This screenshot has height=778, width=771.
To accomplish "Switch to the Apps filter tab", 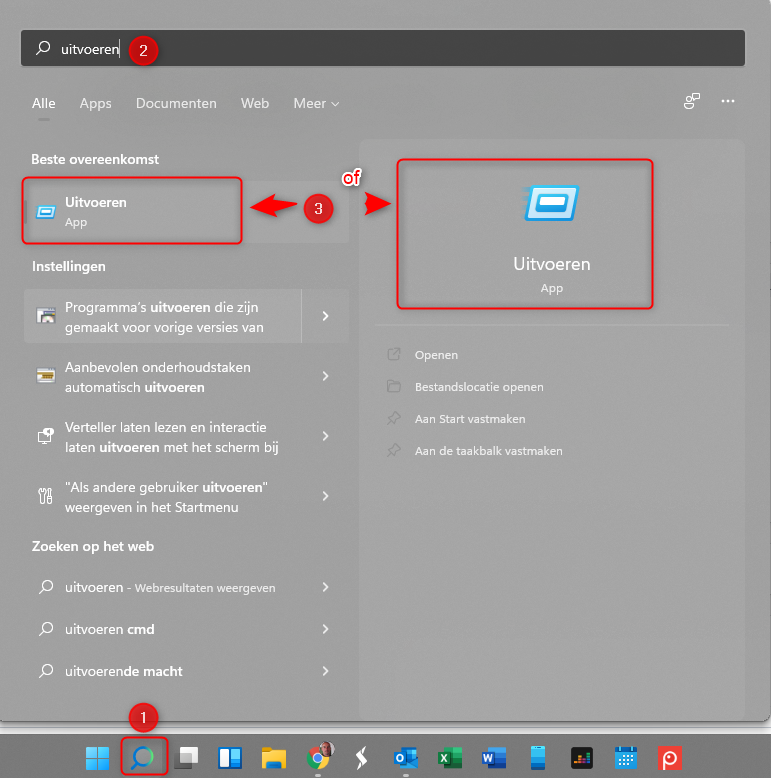I will 96,104.
